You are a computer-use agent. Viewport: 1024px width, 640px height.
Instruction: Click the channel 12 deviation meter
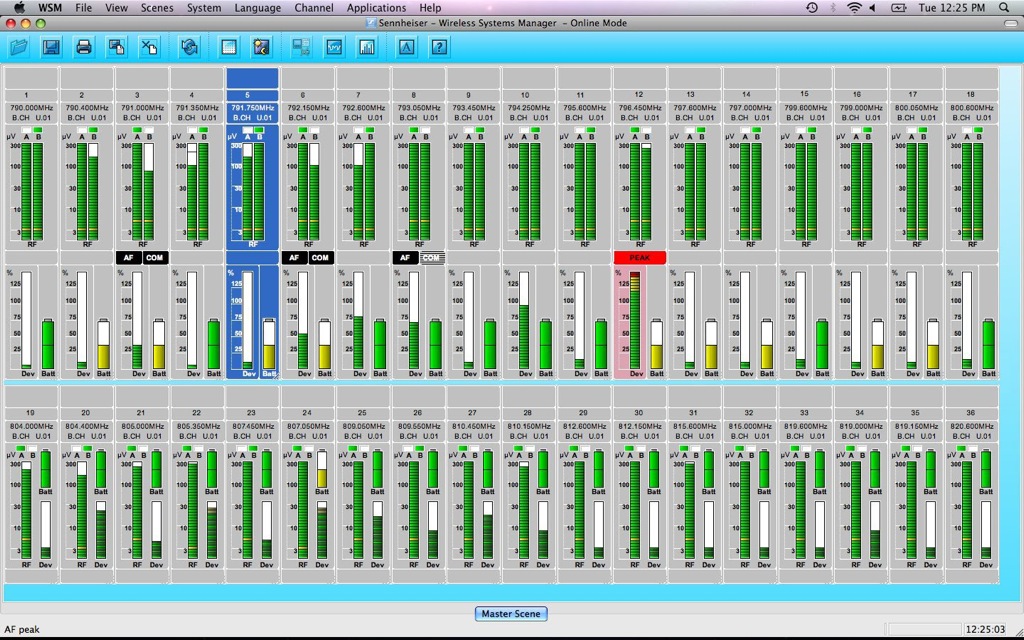tap(633, 320)
